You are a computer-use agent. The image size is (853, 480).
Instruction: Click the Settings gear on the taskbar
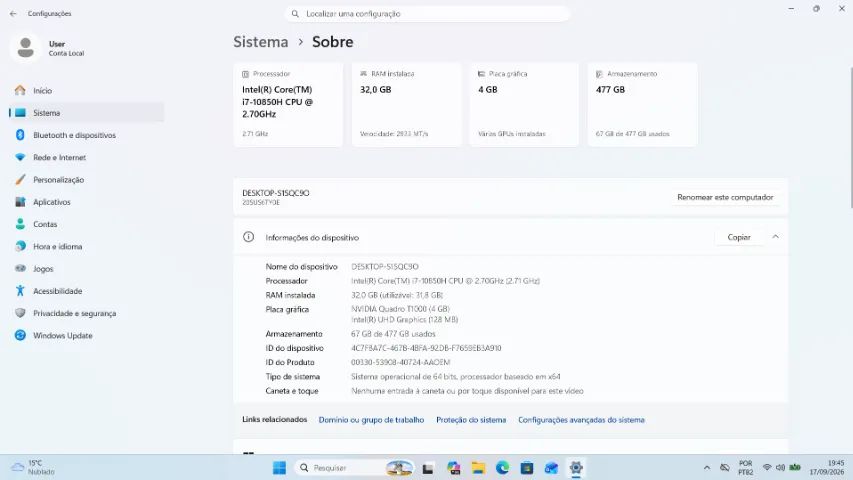pos(576,468)
